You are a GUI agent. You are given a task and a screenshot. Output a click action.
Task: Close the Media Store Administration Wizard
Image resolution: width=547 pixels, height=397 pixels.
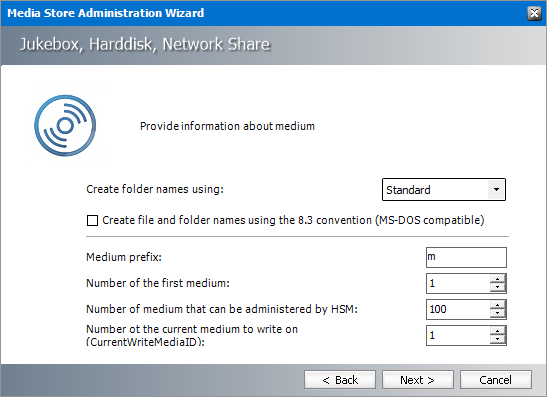coord(534,13)
